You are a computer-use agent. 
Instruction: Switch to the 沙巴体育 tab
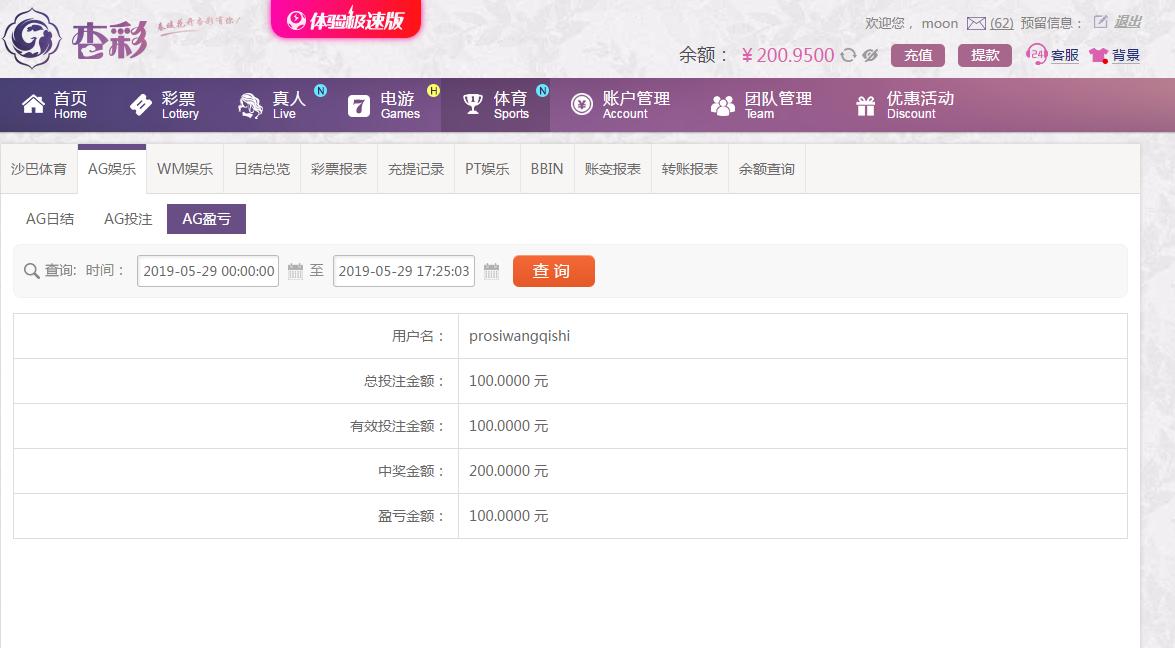(x=39, y=169)
